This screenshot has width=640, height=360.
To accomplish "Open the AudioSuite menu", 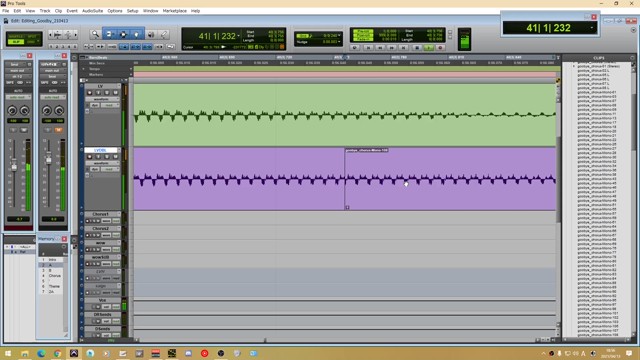I will pos(93,11).
